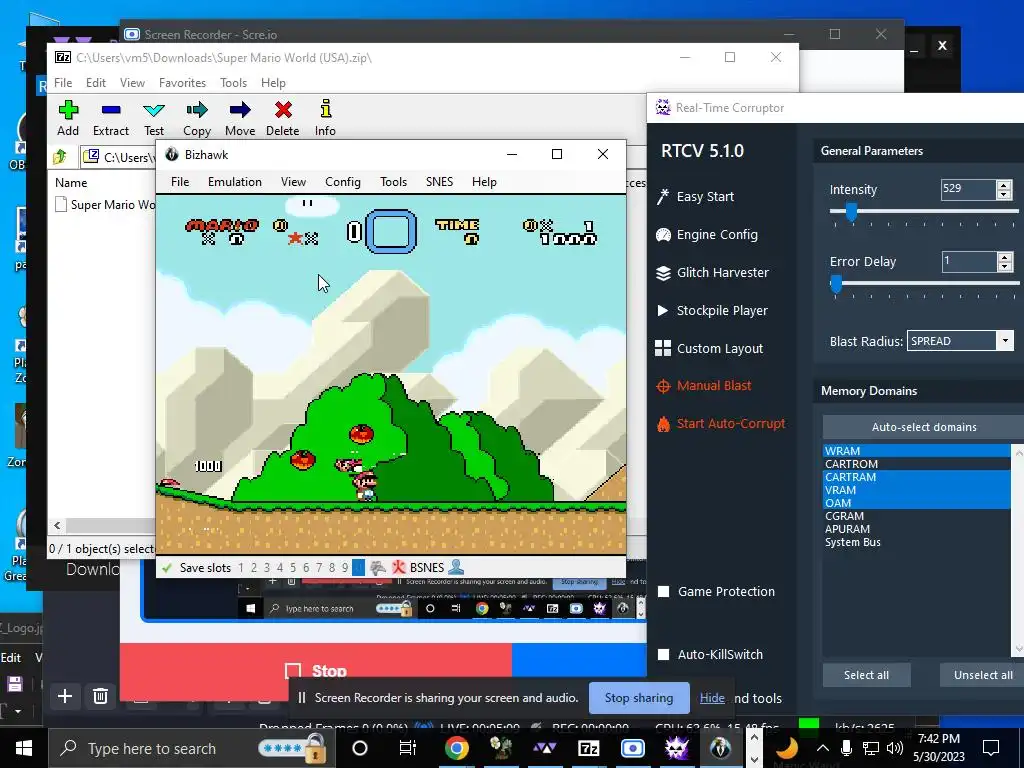Enable the Game Protection checkbox
The image size is (1024, 768).
pos(664,592)
